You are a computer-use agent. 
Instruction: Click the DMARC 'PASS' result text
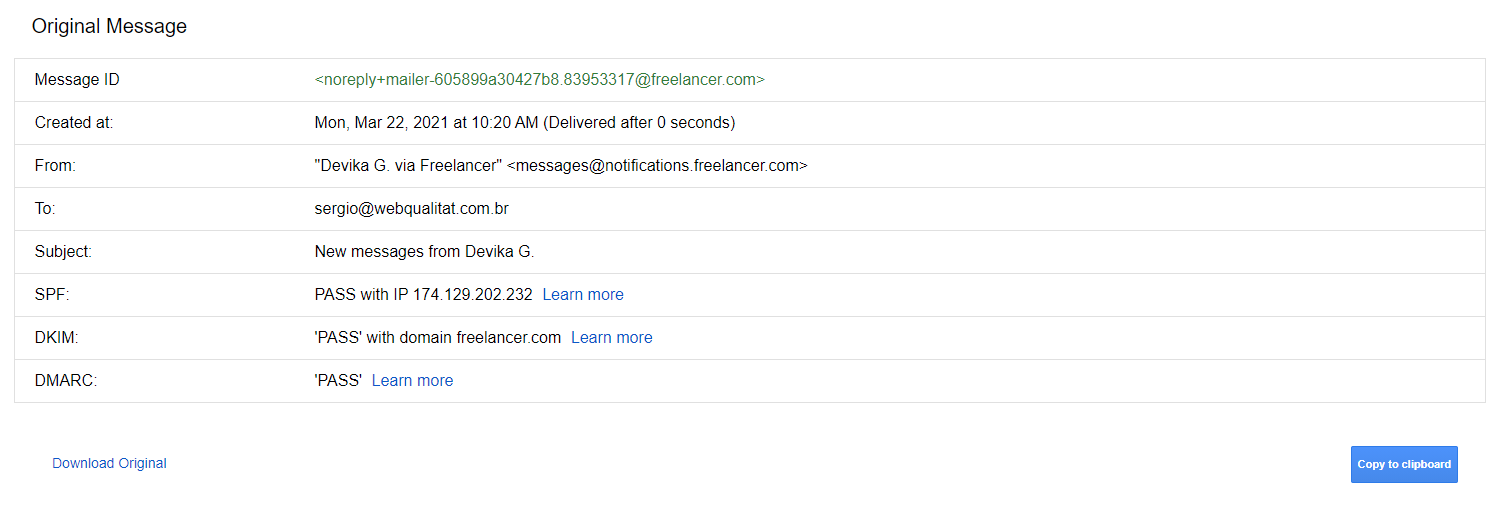pos(337,381)
